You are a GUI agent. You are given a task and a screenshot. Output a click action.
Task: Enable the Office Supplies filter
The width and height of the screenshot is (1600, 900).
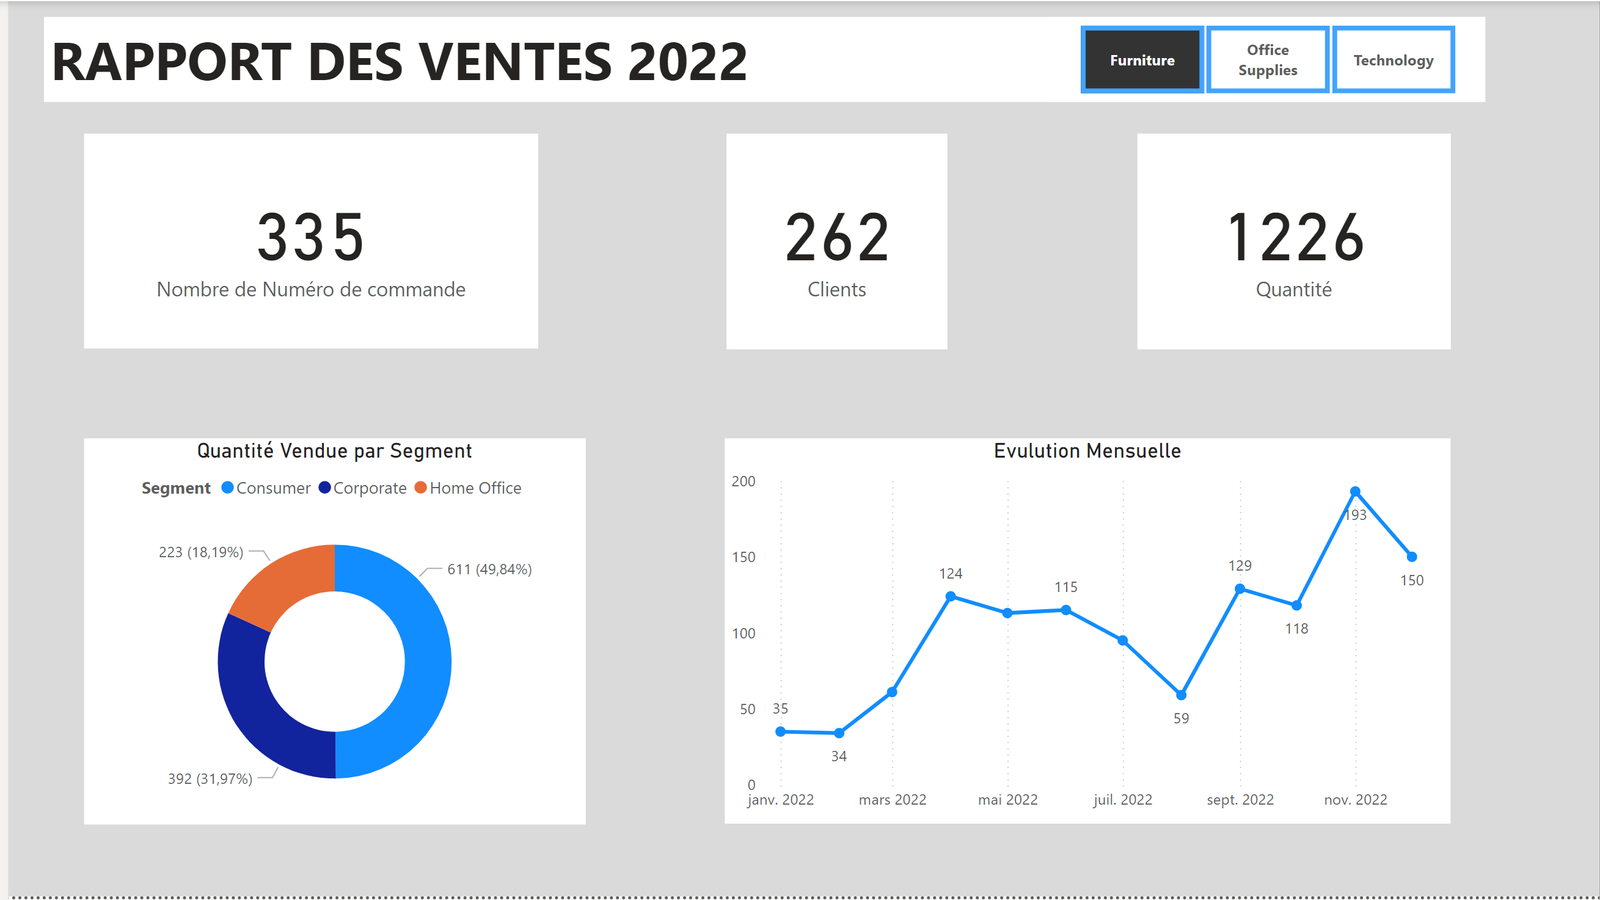pos(1267,60)
